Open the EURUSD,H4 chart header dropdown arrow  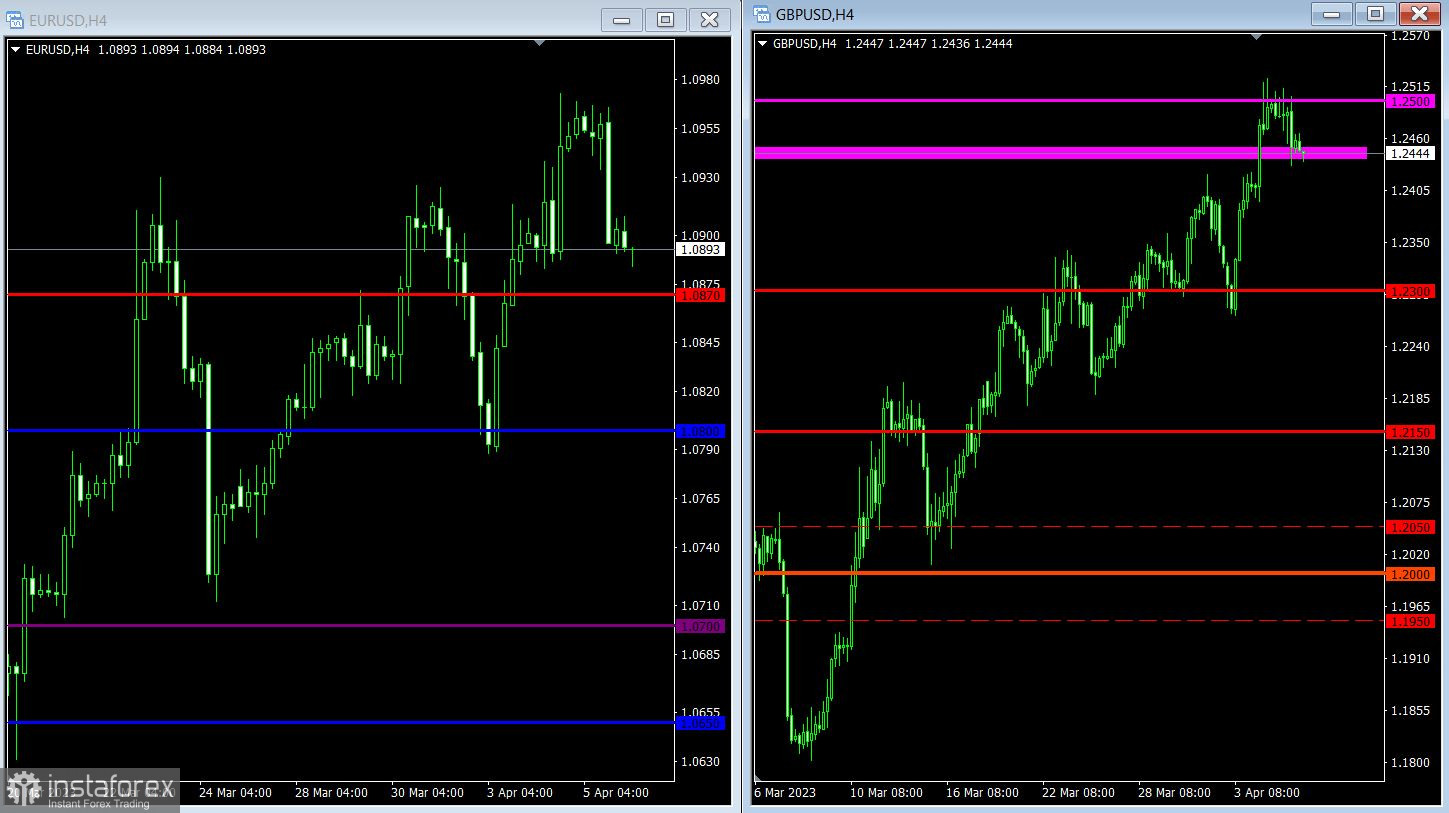pyautogui.click(x=16, y=49)
